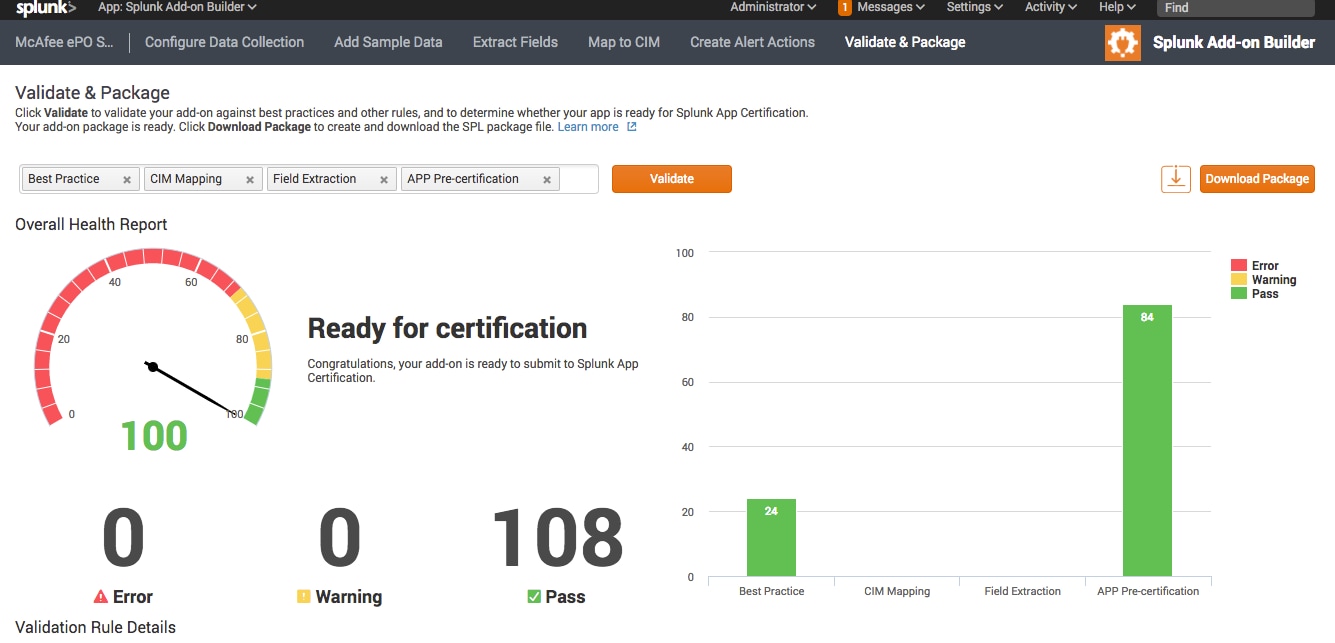Click the red Error legend swatch
The height and width of the screenshot is (643, 1335).
point(1239,266)
